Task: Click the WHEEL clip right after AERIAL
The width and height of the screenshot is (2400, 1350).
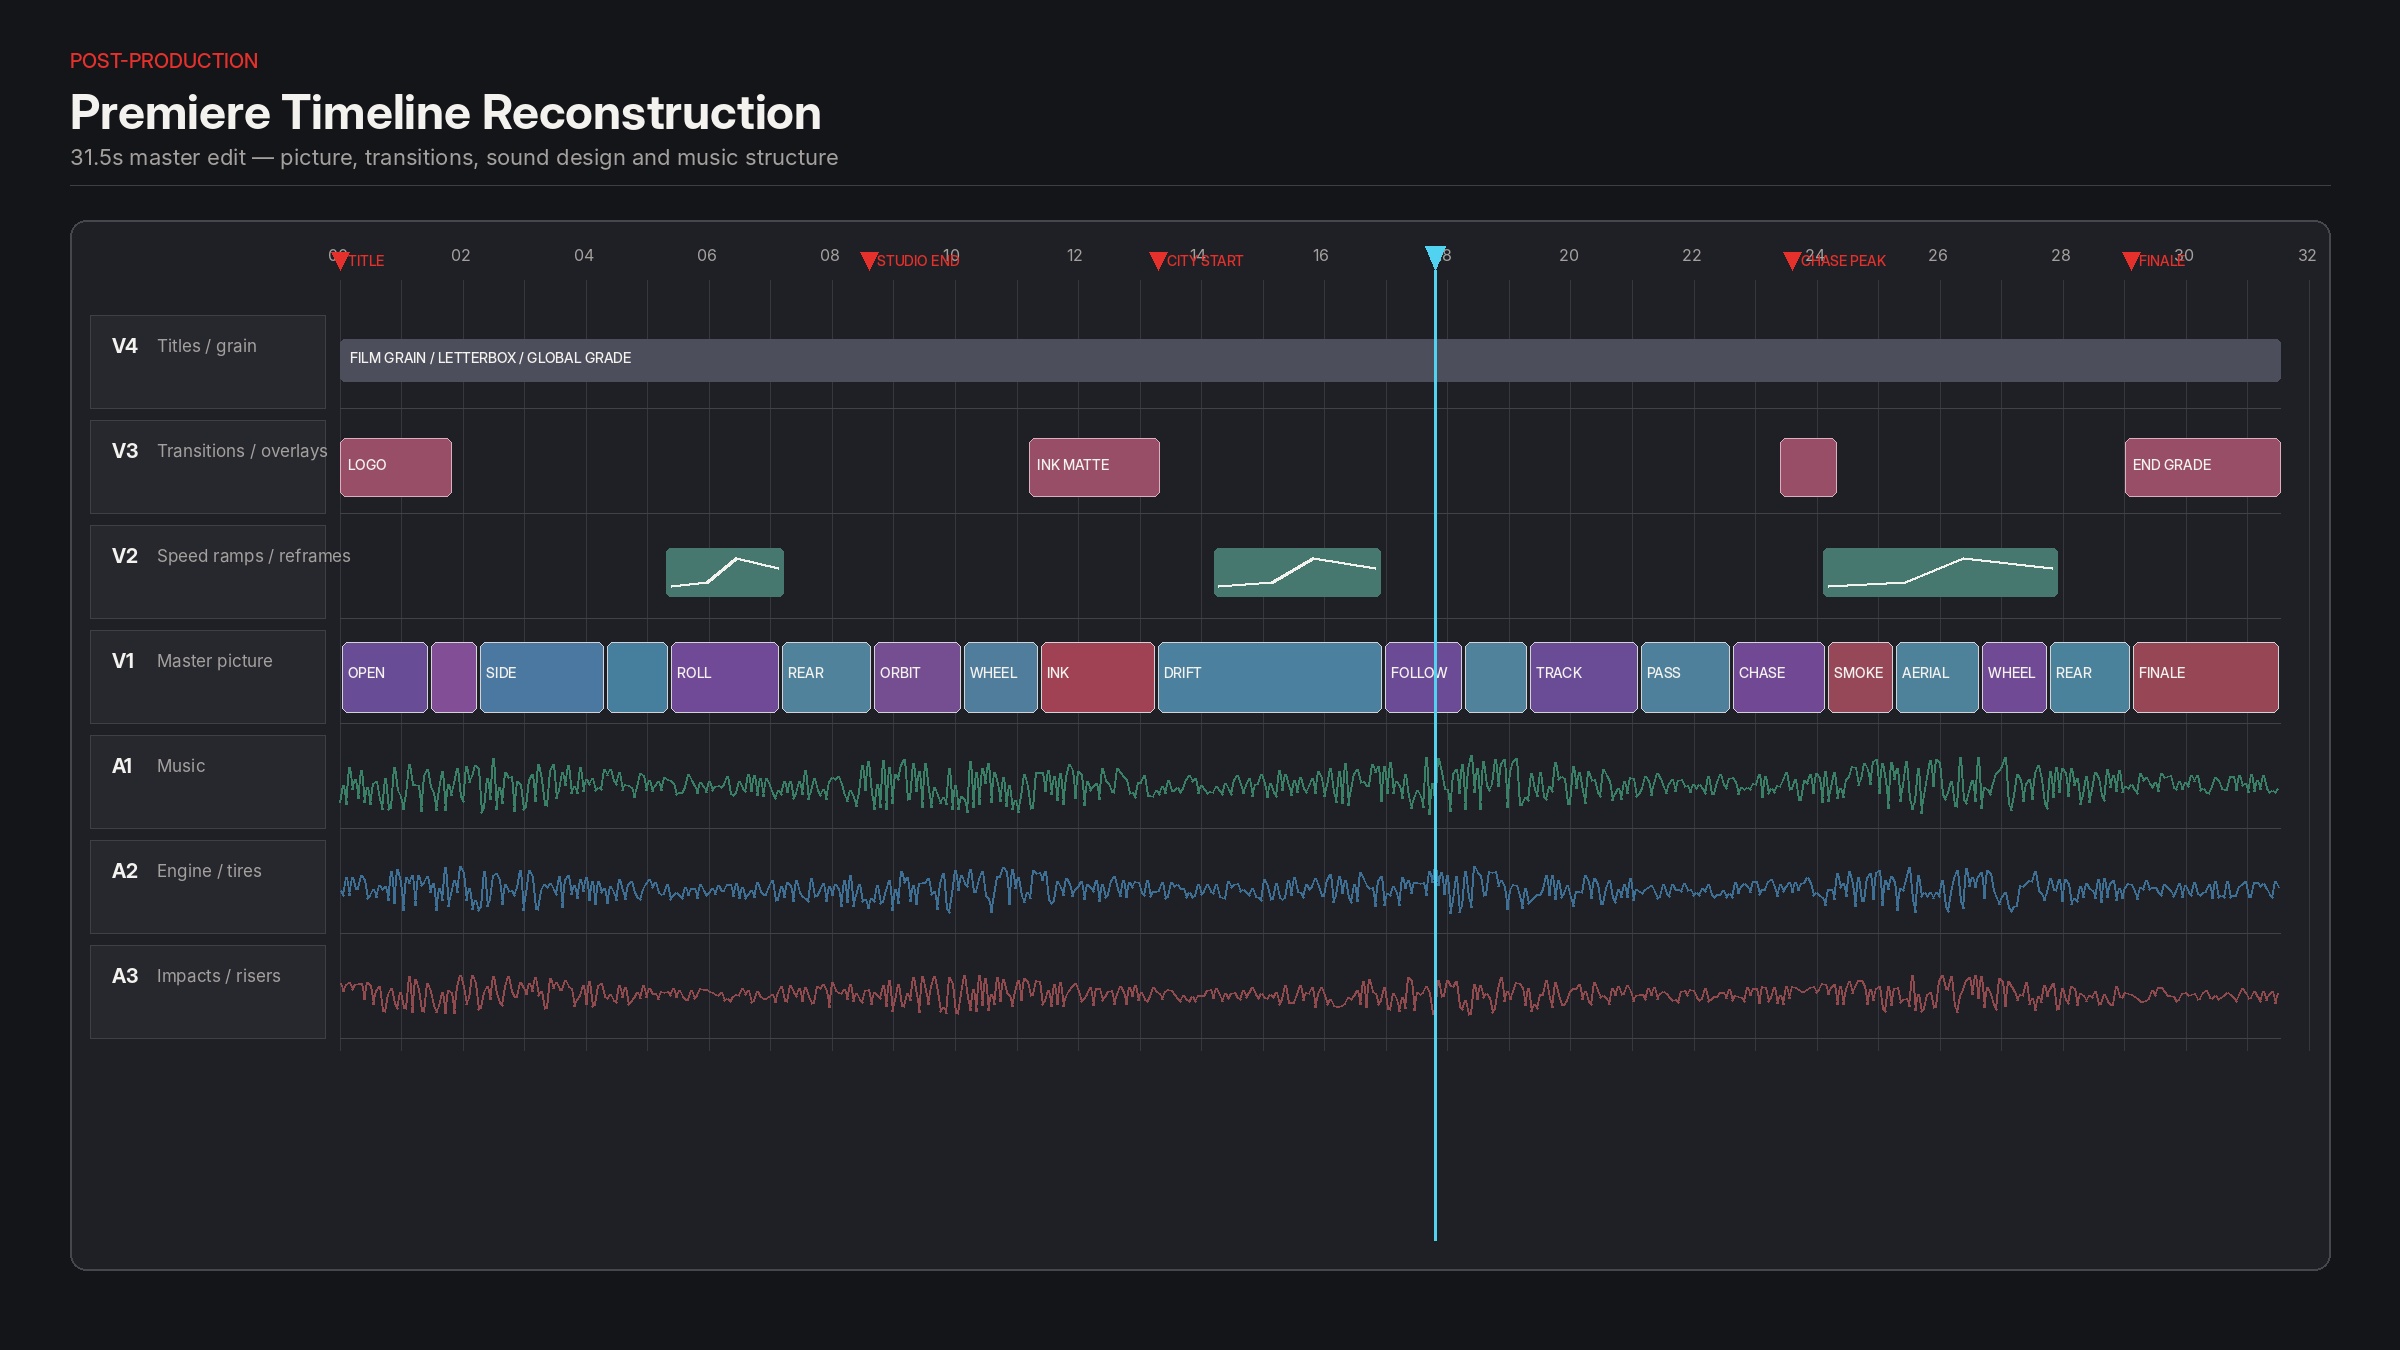Action: coord(2014,677)
